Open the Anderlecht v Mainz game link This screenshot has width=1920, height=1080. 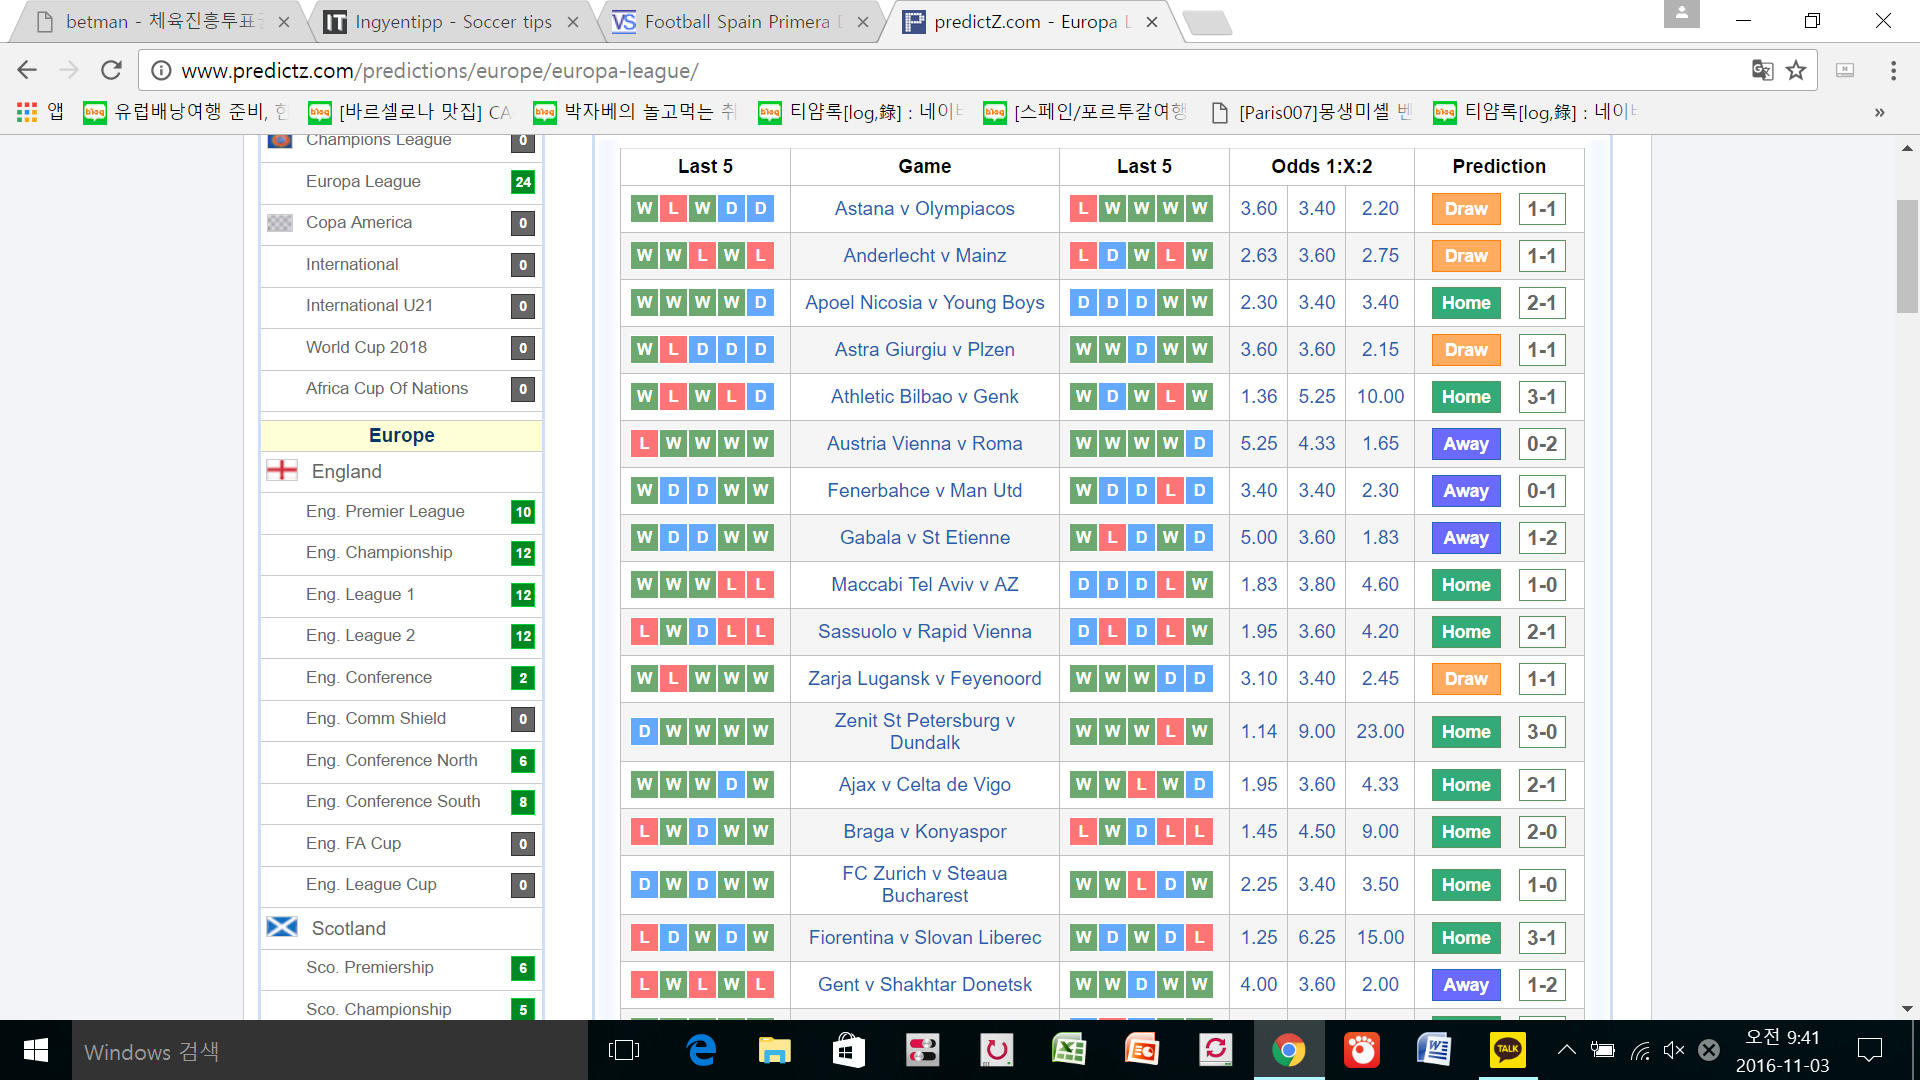[x=925, y=255]
